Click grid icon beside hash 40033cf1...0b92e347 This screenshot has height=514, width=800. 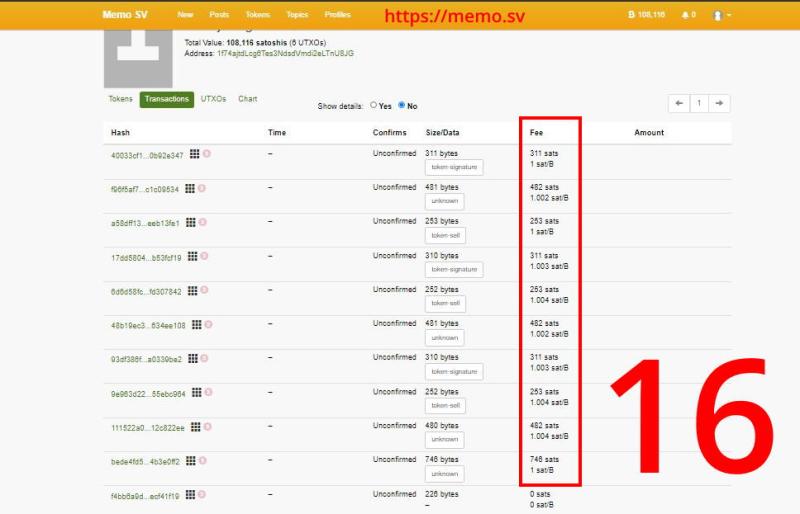tap(194, 154)
